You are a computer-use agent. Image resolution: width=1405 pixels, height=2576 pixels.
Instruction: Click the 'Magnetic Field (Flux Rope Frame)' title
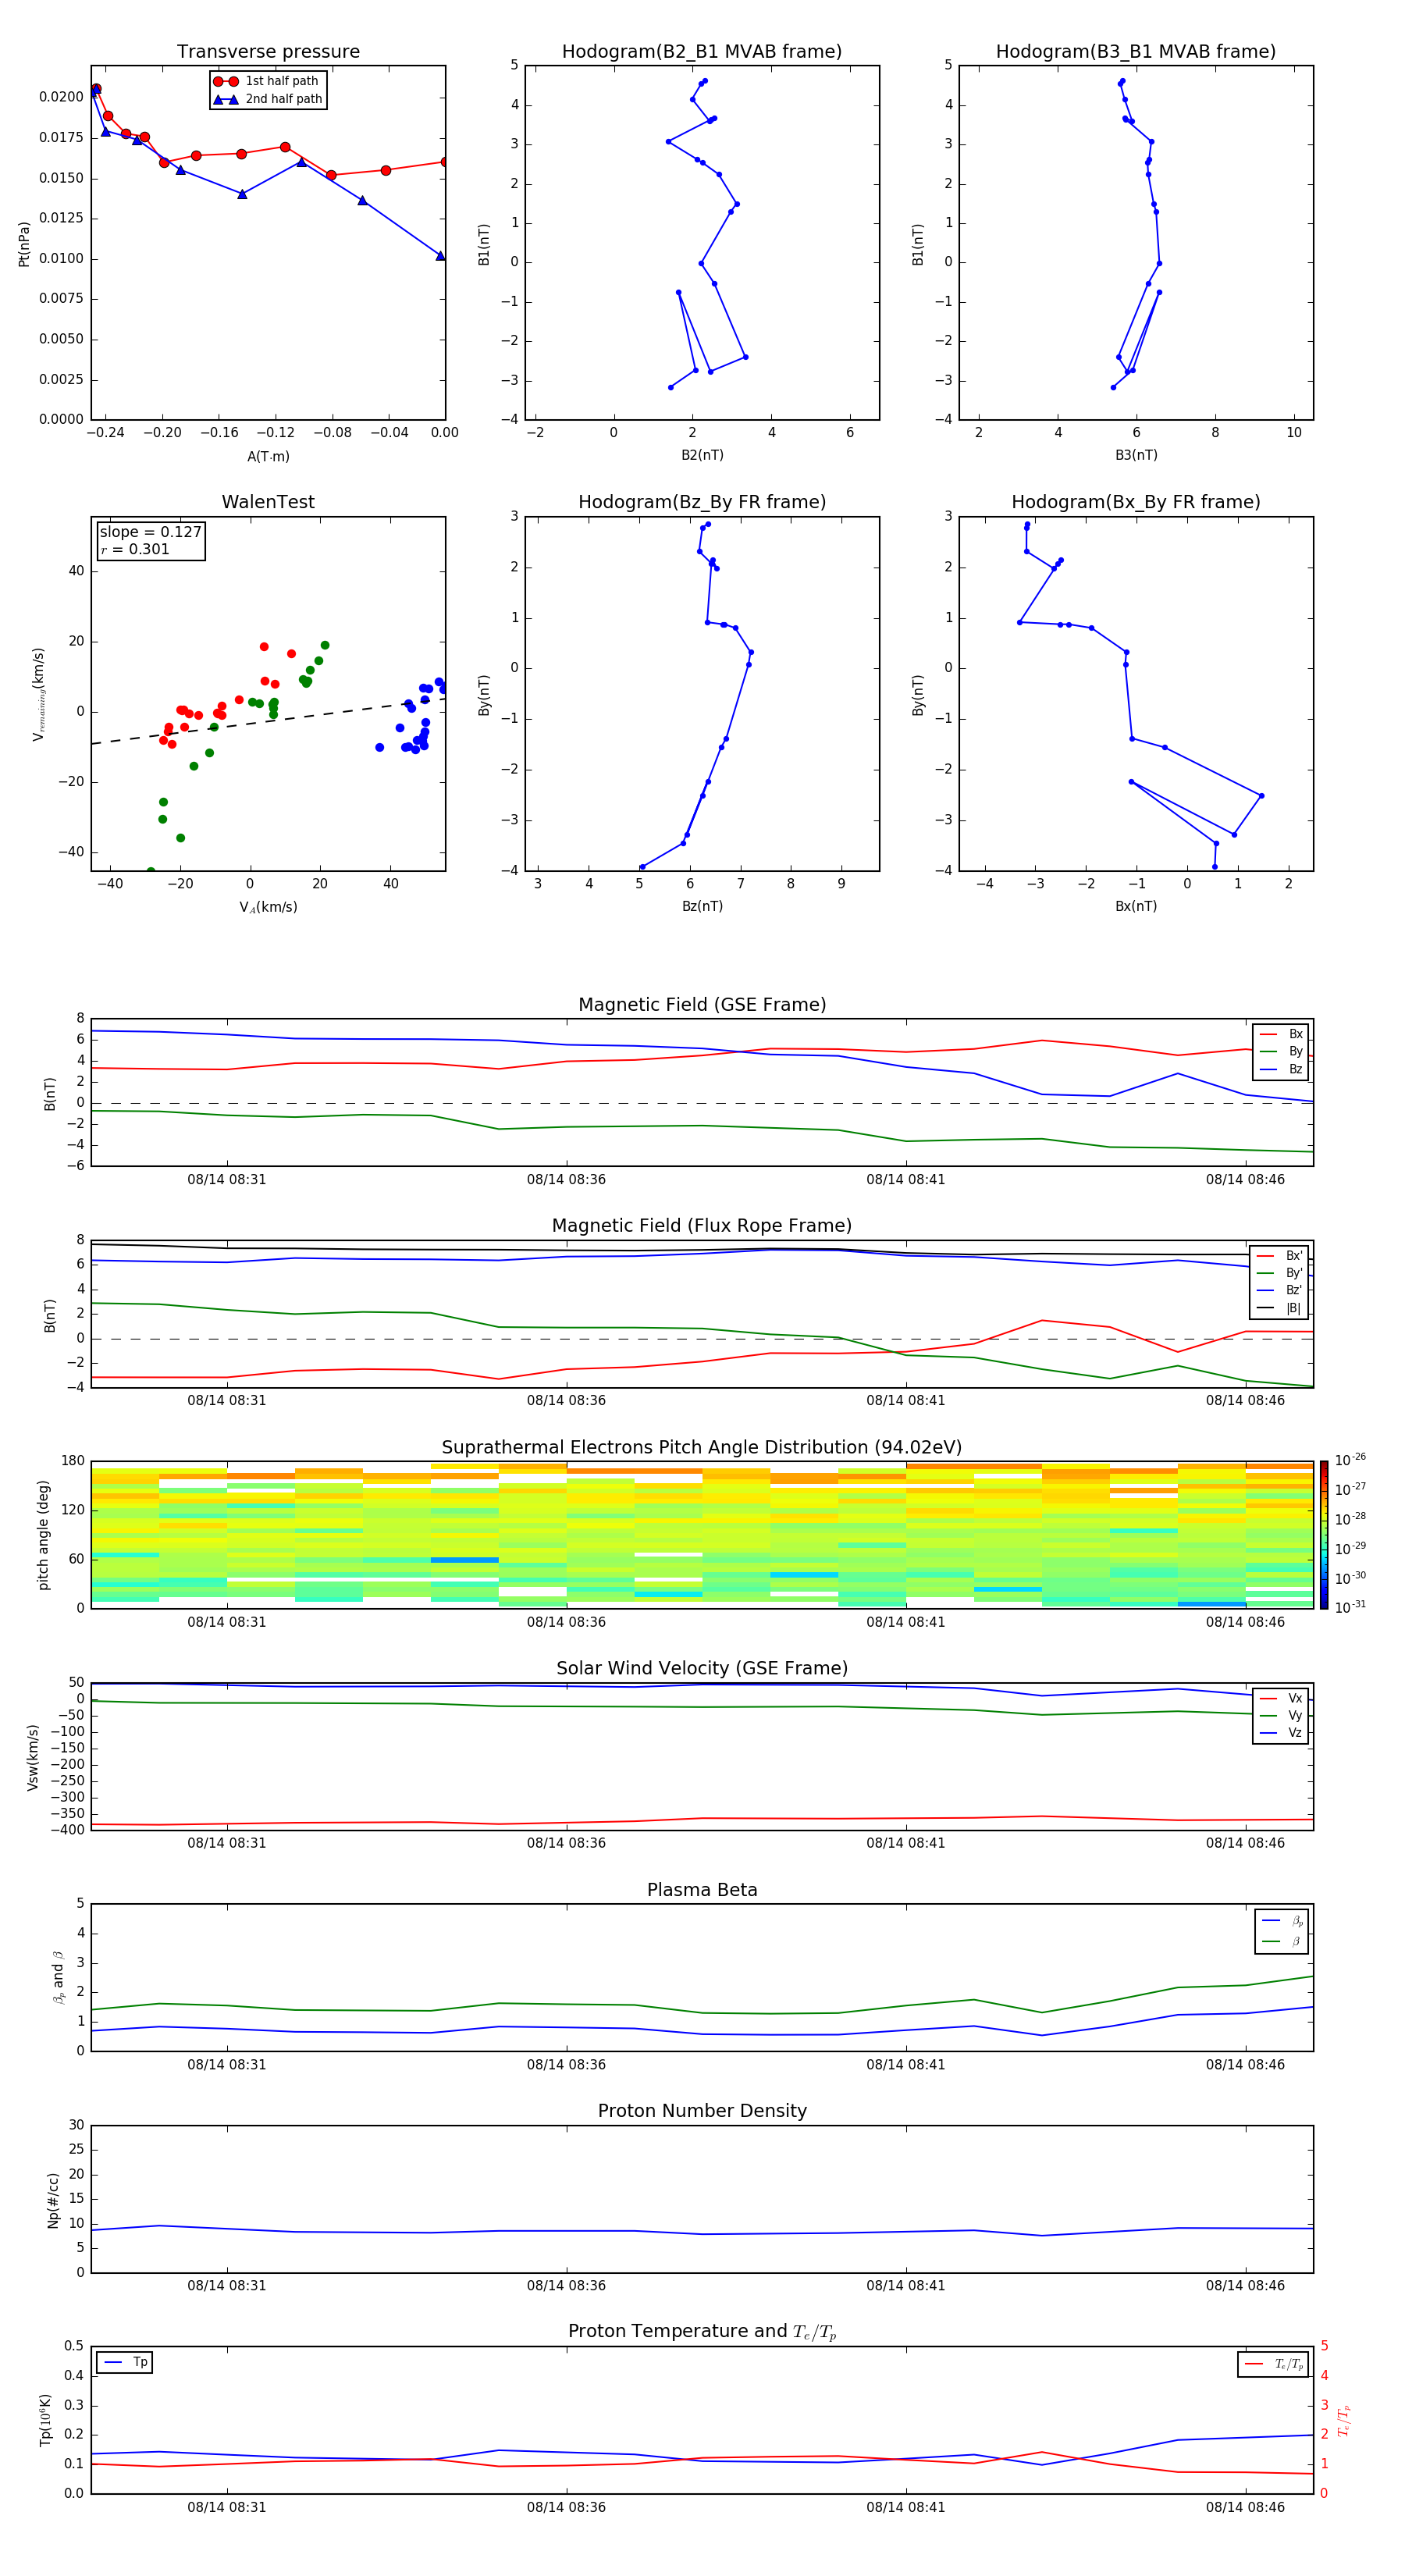click(x=702, y=1226)
